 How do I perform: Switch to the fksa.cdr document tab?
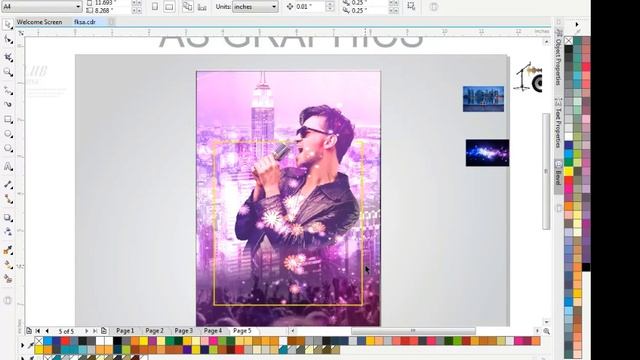pyautogui.click(x=85, y=22)
